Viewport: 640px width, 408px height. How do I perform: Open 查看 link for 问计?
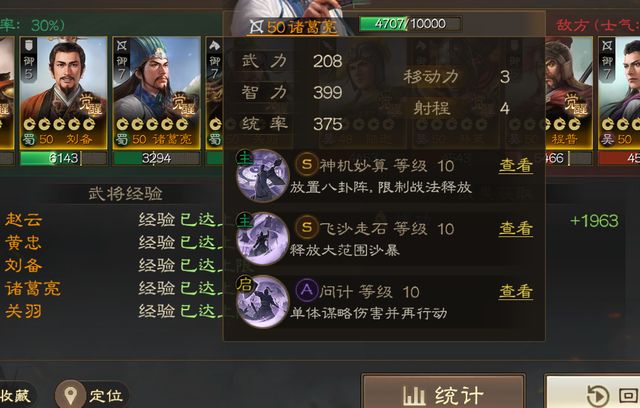click(516, 292)
